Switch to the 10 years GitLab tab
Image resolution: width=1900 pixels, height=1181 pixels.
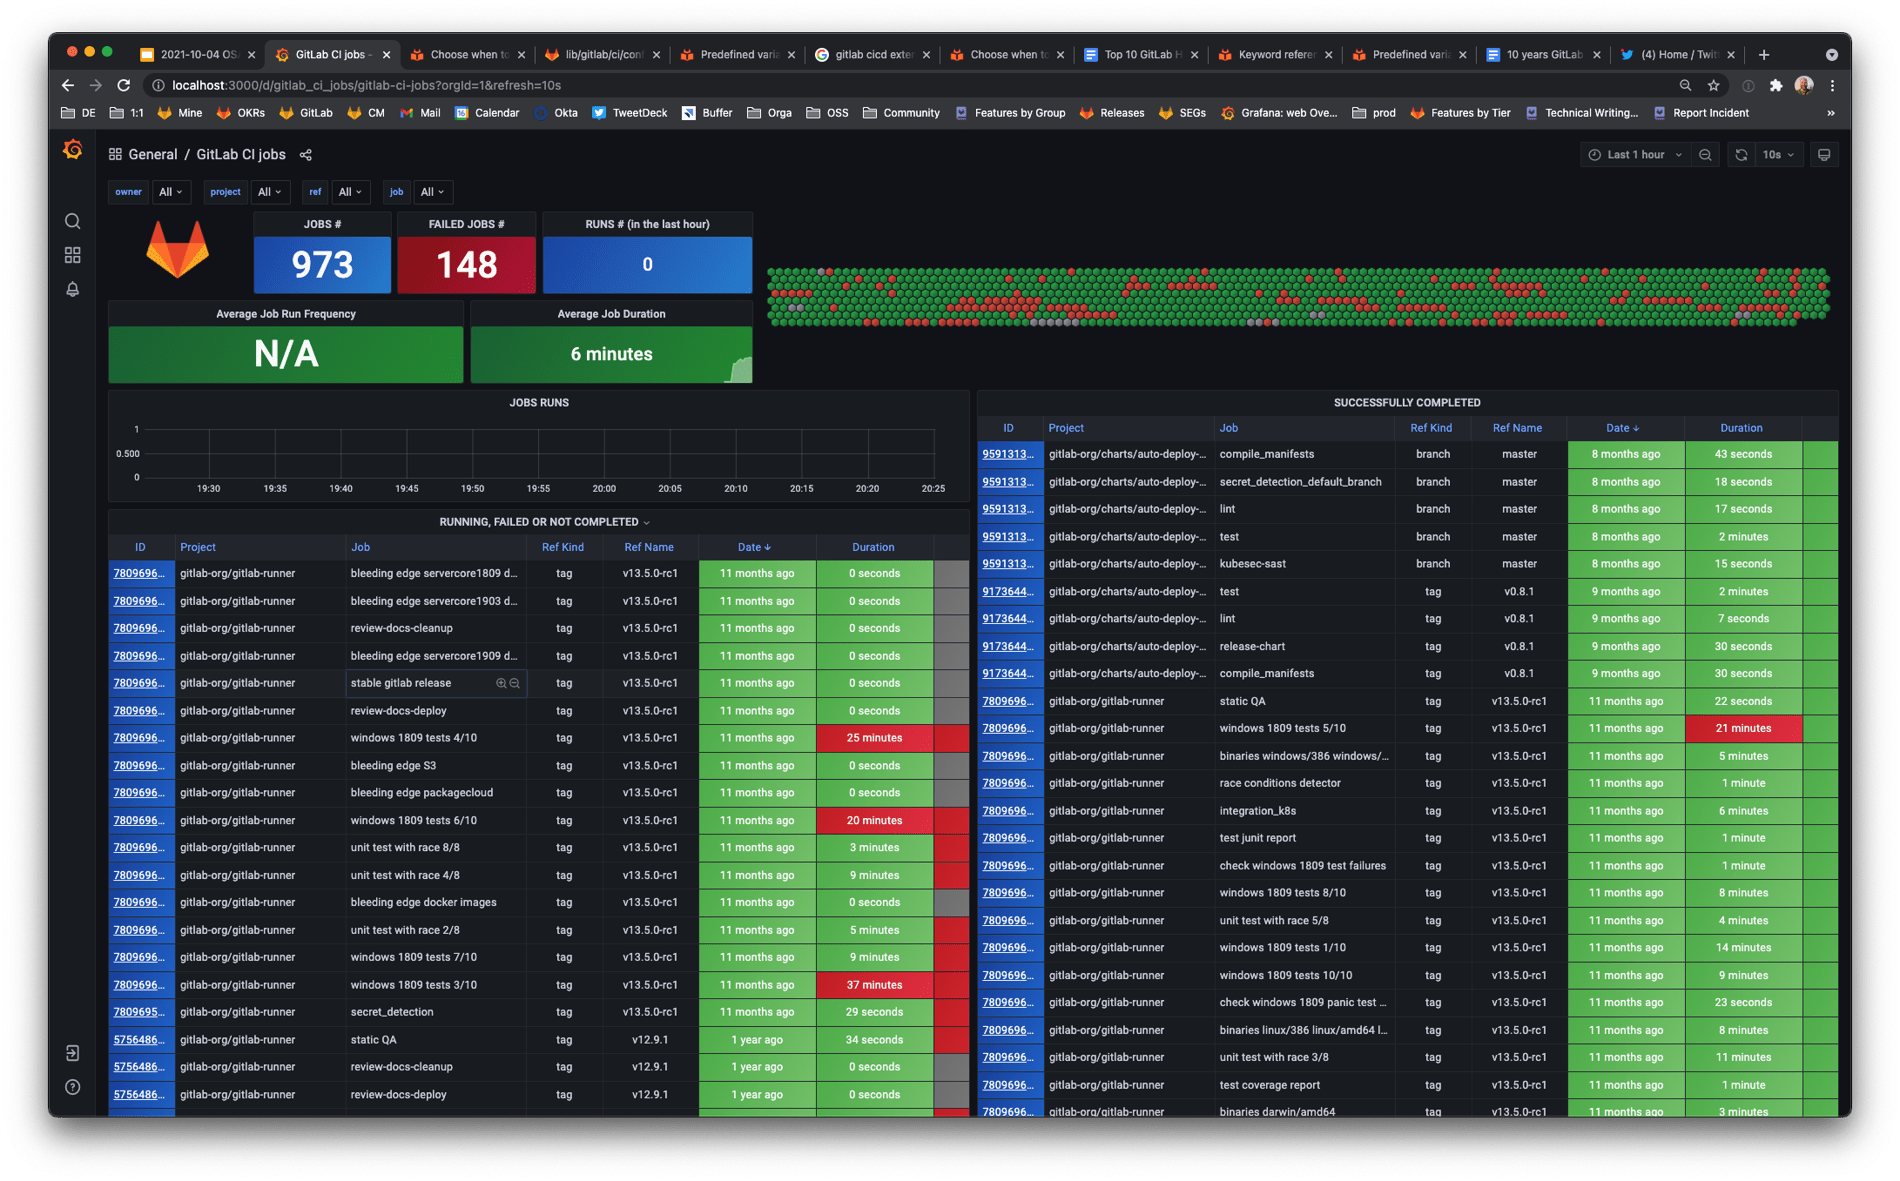point(1544,55)
